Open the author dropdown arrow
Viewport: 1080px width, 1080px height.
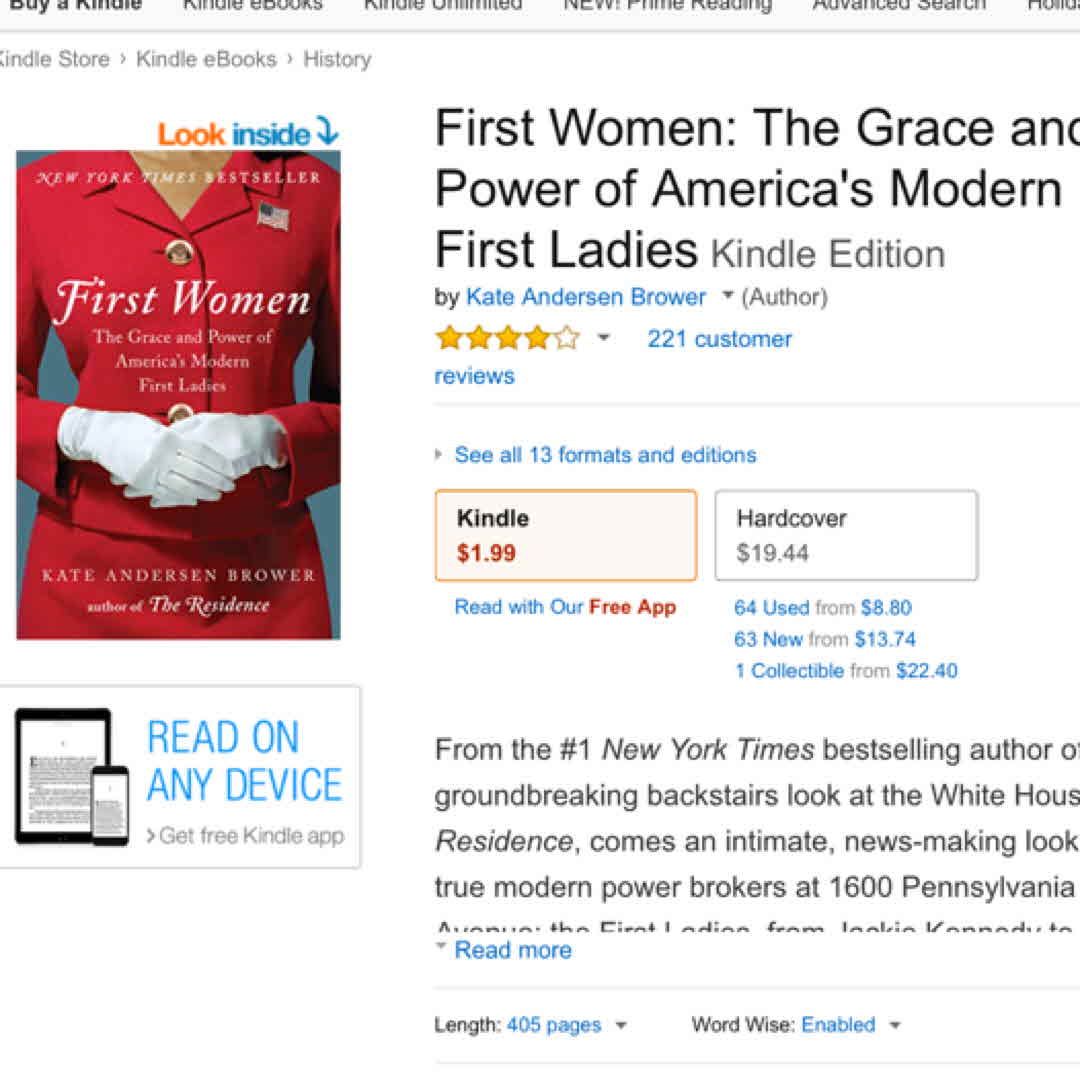point(728,296)
